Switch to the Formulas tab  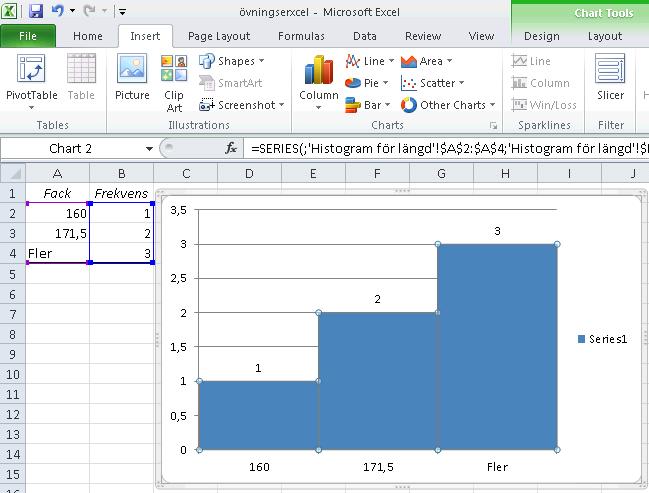point(301,36)
